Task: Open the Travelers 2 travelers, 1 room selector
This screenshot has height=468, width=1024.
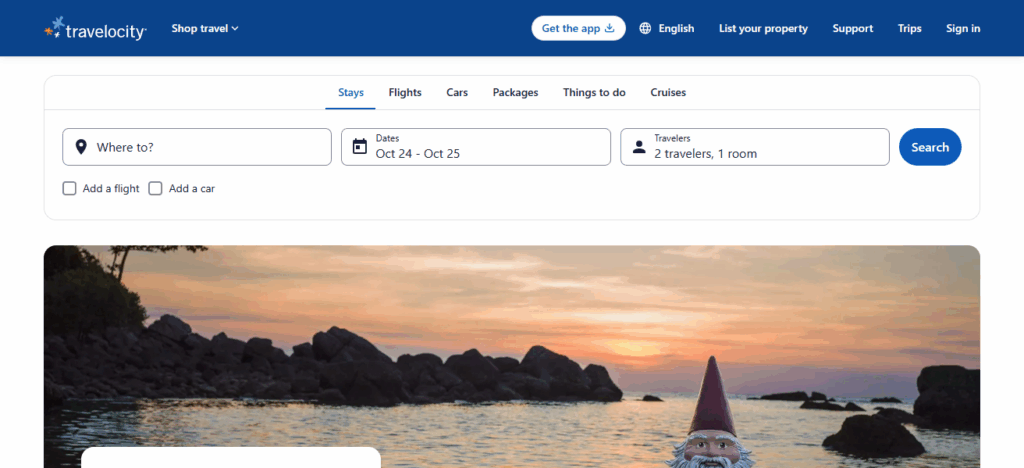Action: (755, 147)
